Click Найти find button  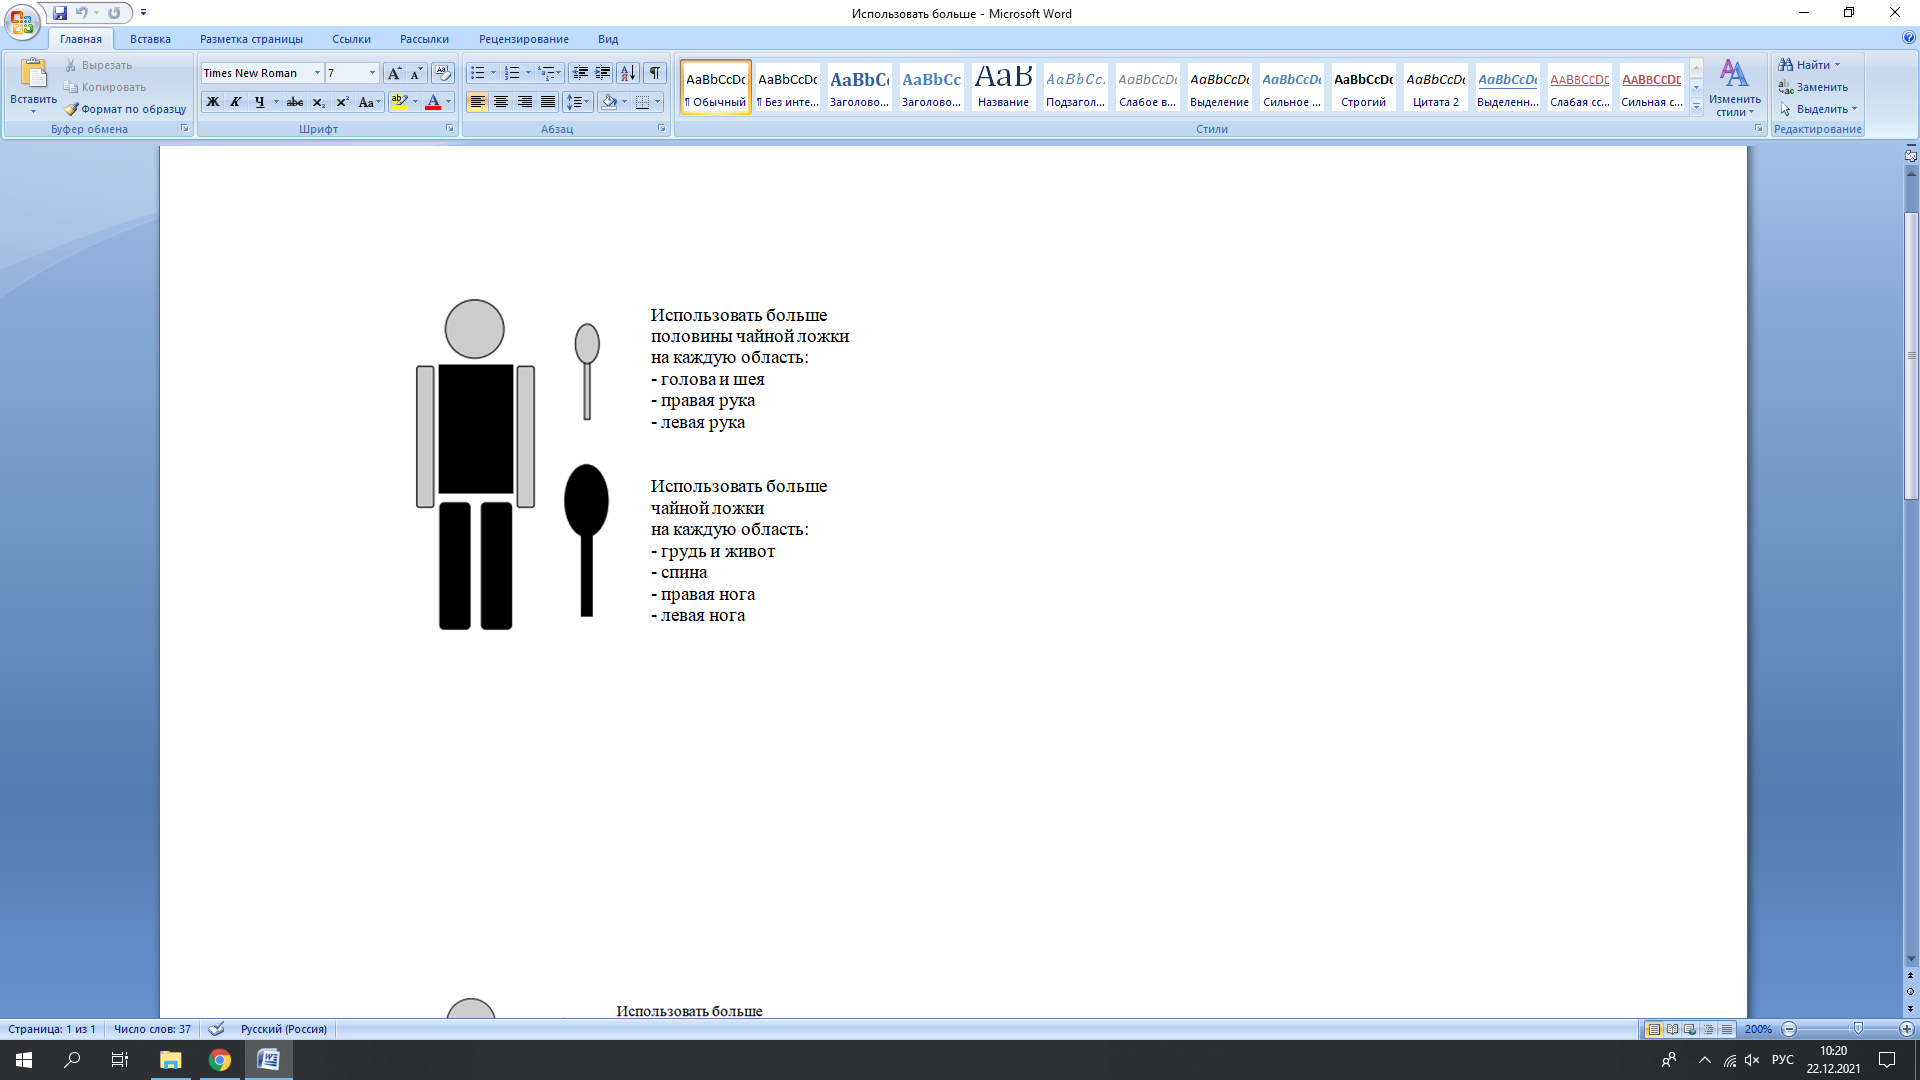[x=1809, y=65]
